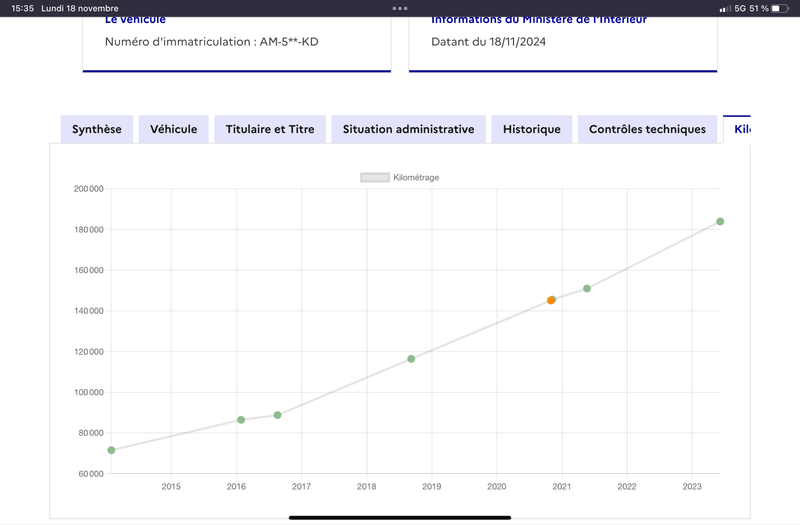The height and width of the screenshot is (525, 800).
Task: Click the Le véhicule heading
Action: 135,20
